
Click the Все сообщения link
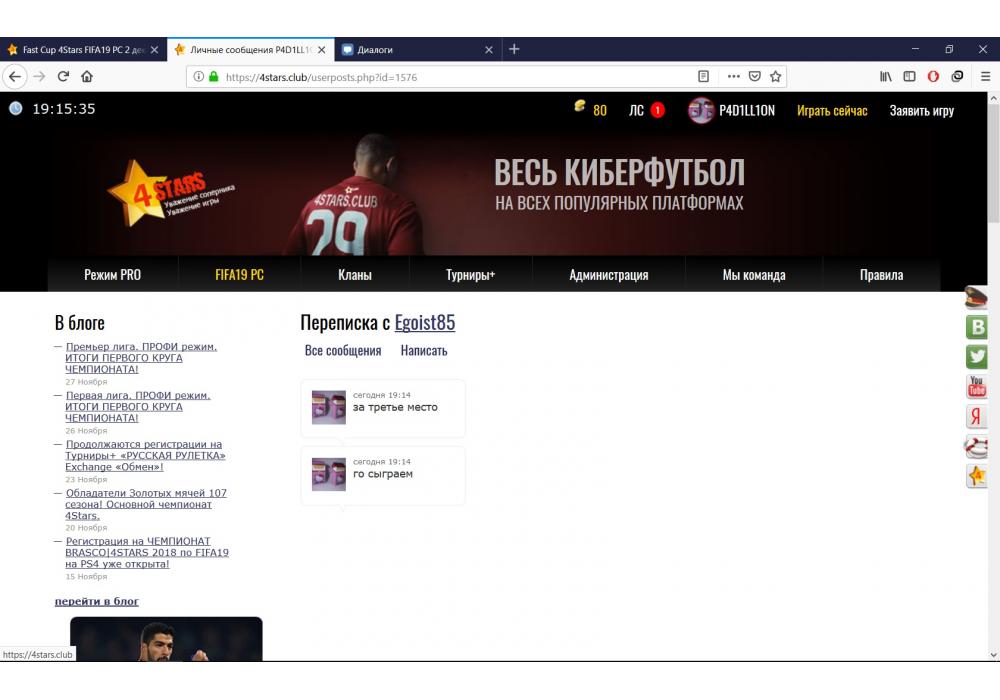pos(342,351)
